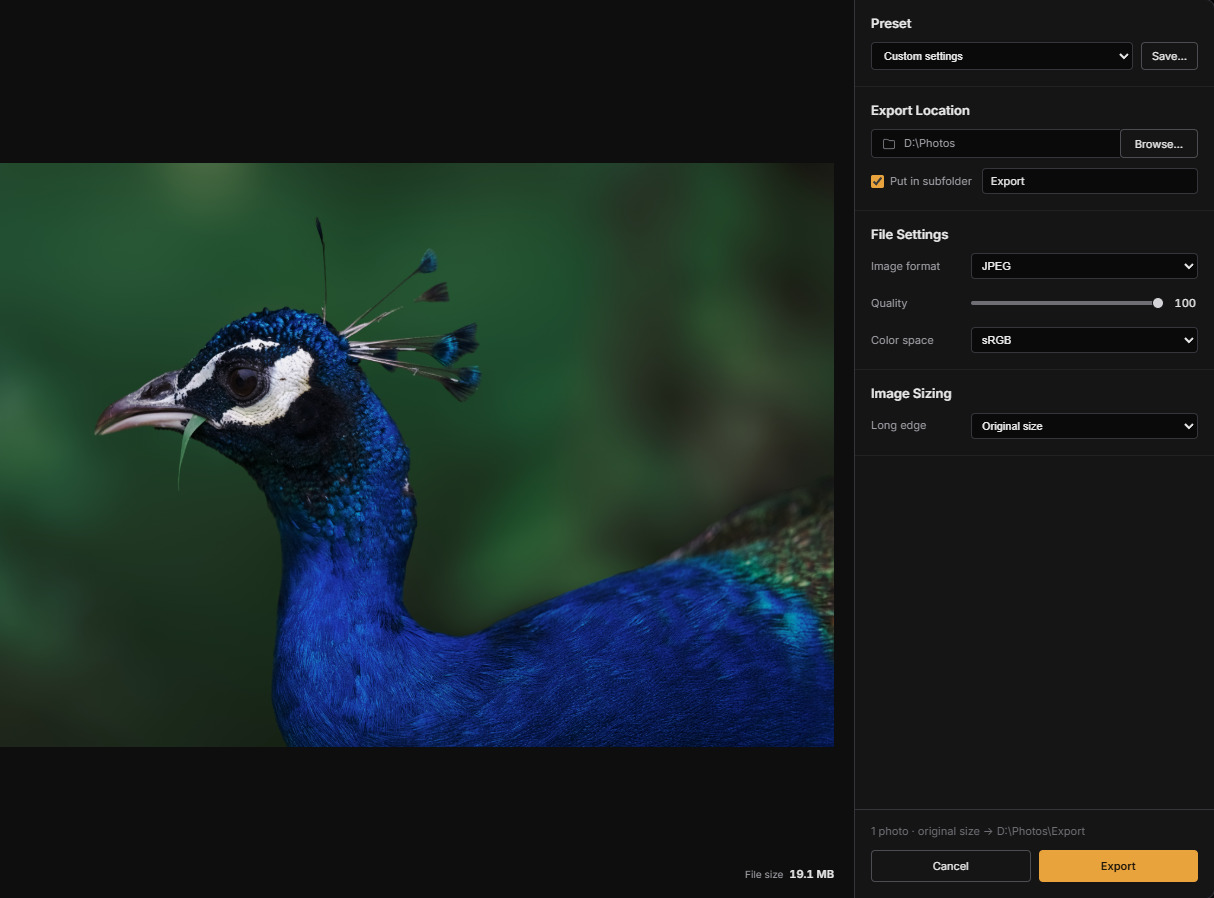The width and height of the screenshot is (1214, 898).
Task: Click the D:\Photos export location field
Action: click(x=995, y=143)
